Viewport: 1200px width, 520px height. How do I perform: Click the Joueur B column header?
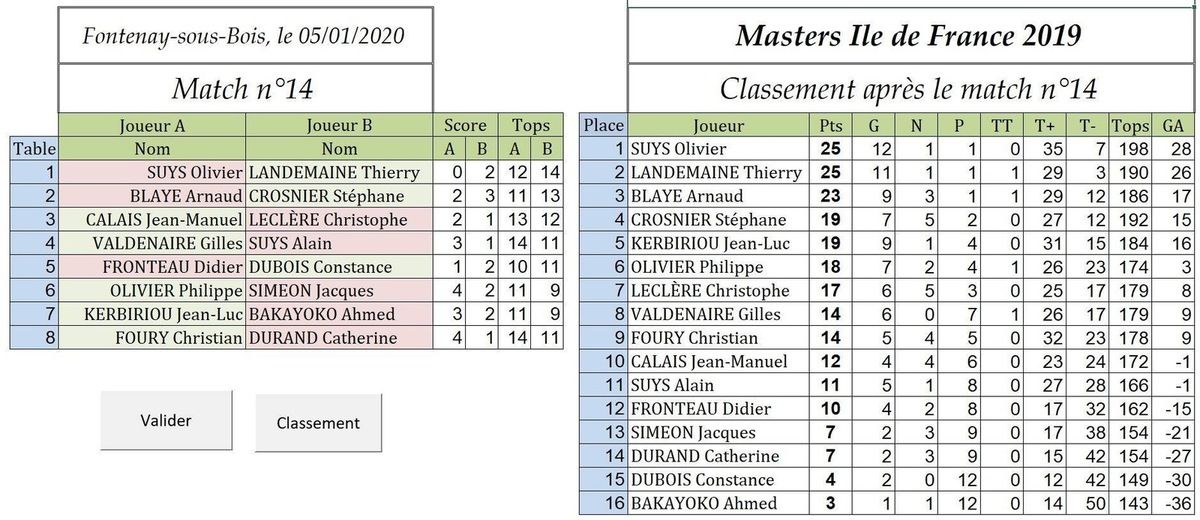click(339, 126)
